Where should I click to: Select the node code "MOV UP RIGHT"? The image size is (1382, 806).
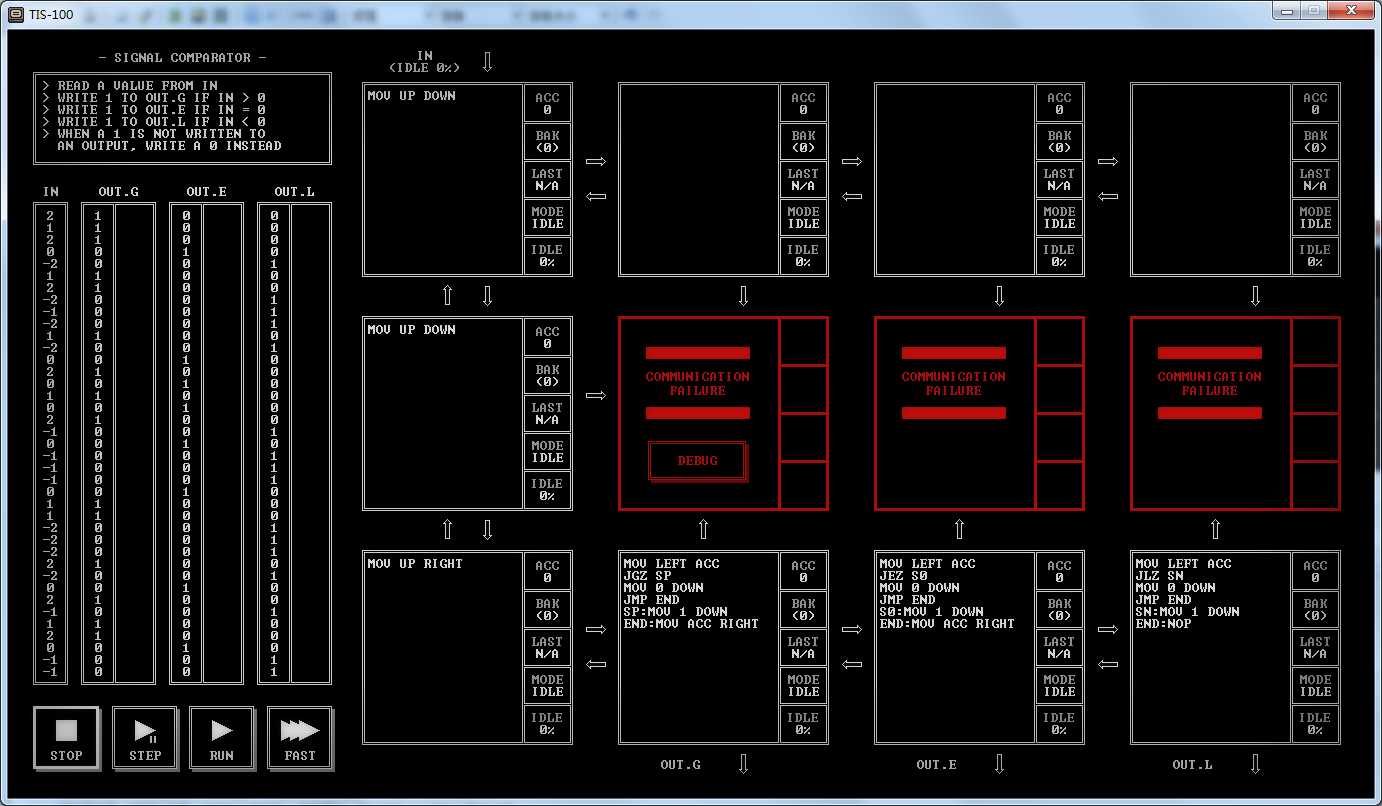pyautogui.click(x=415, y=564)
